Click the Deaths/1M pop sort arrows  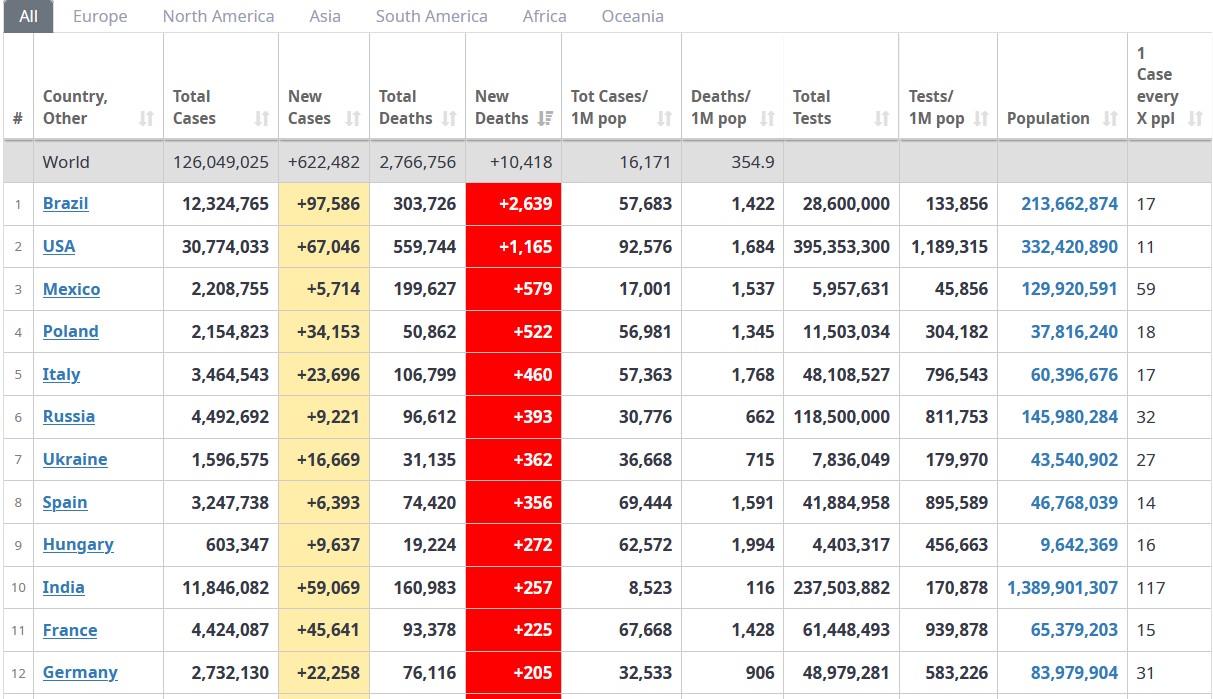click(x=767, y=118)
